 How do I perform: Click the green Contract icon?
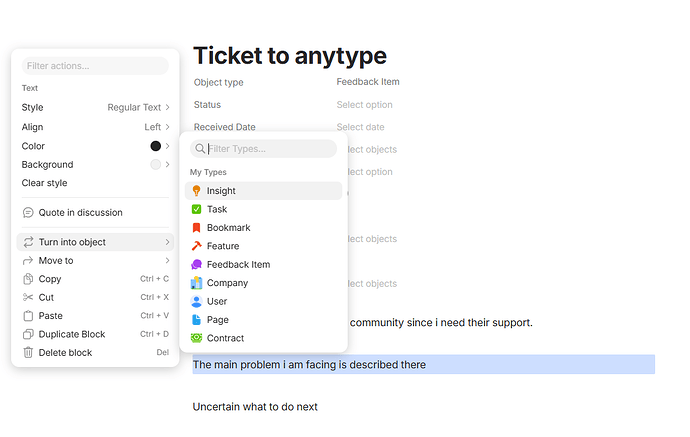[196, 338]
